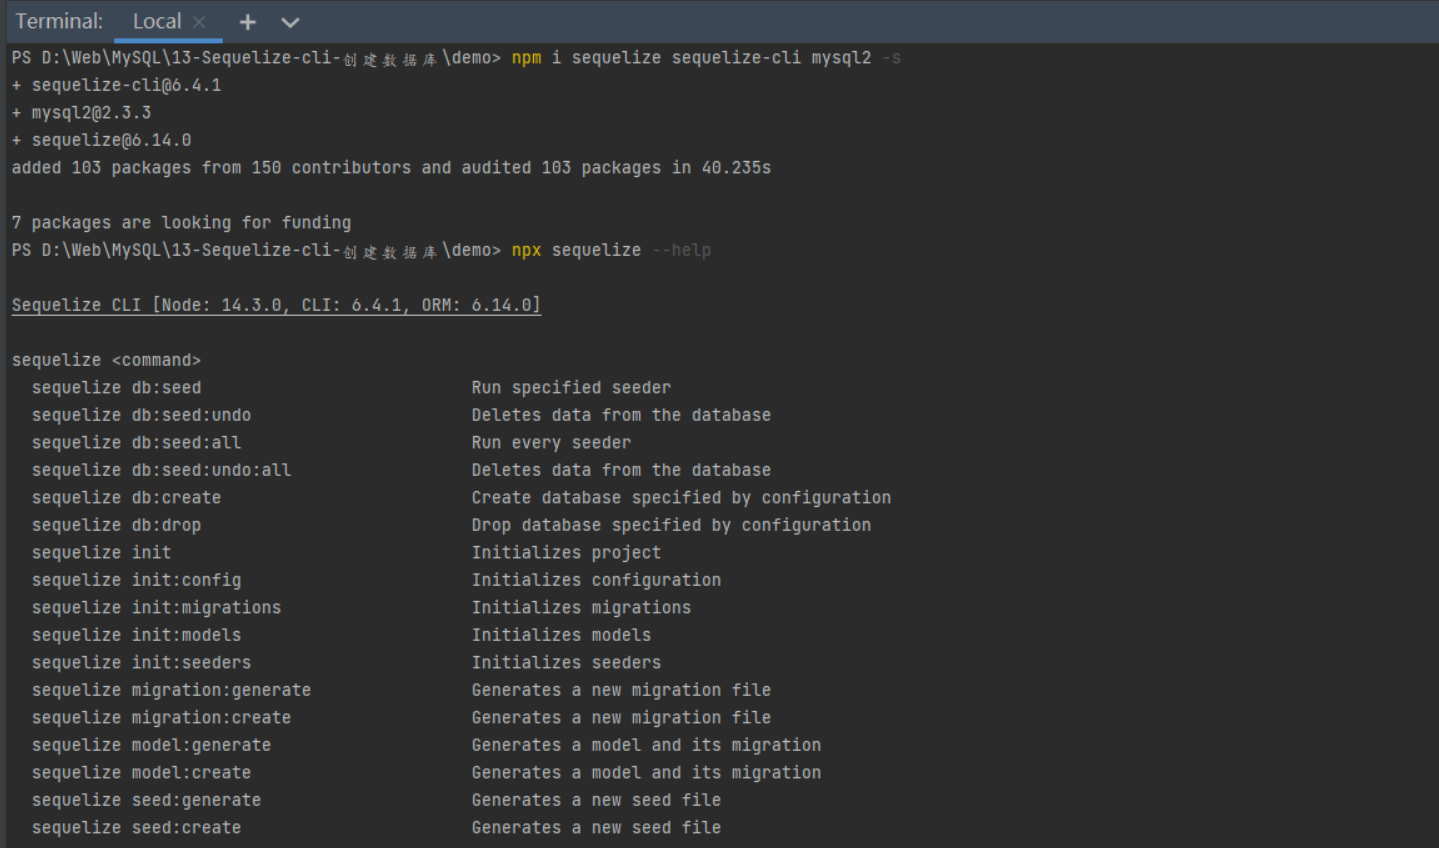Click the '+ sequelize-cli@6.4.1' line
Viewport: 1439px width, 848px height.
pos(116,85)
